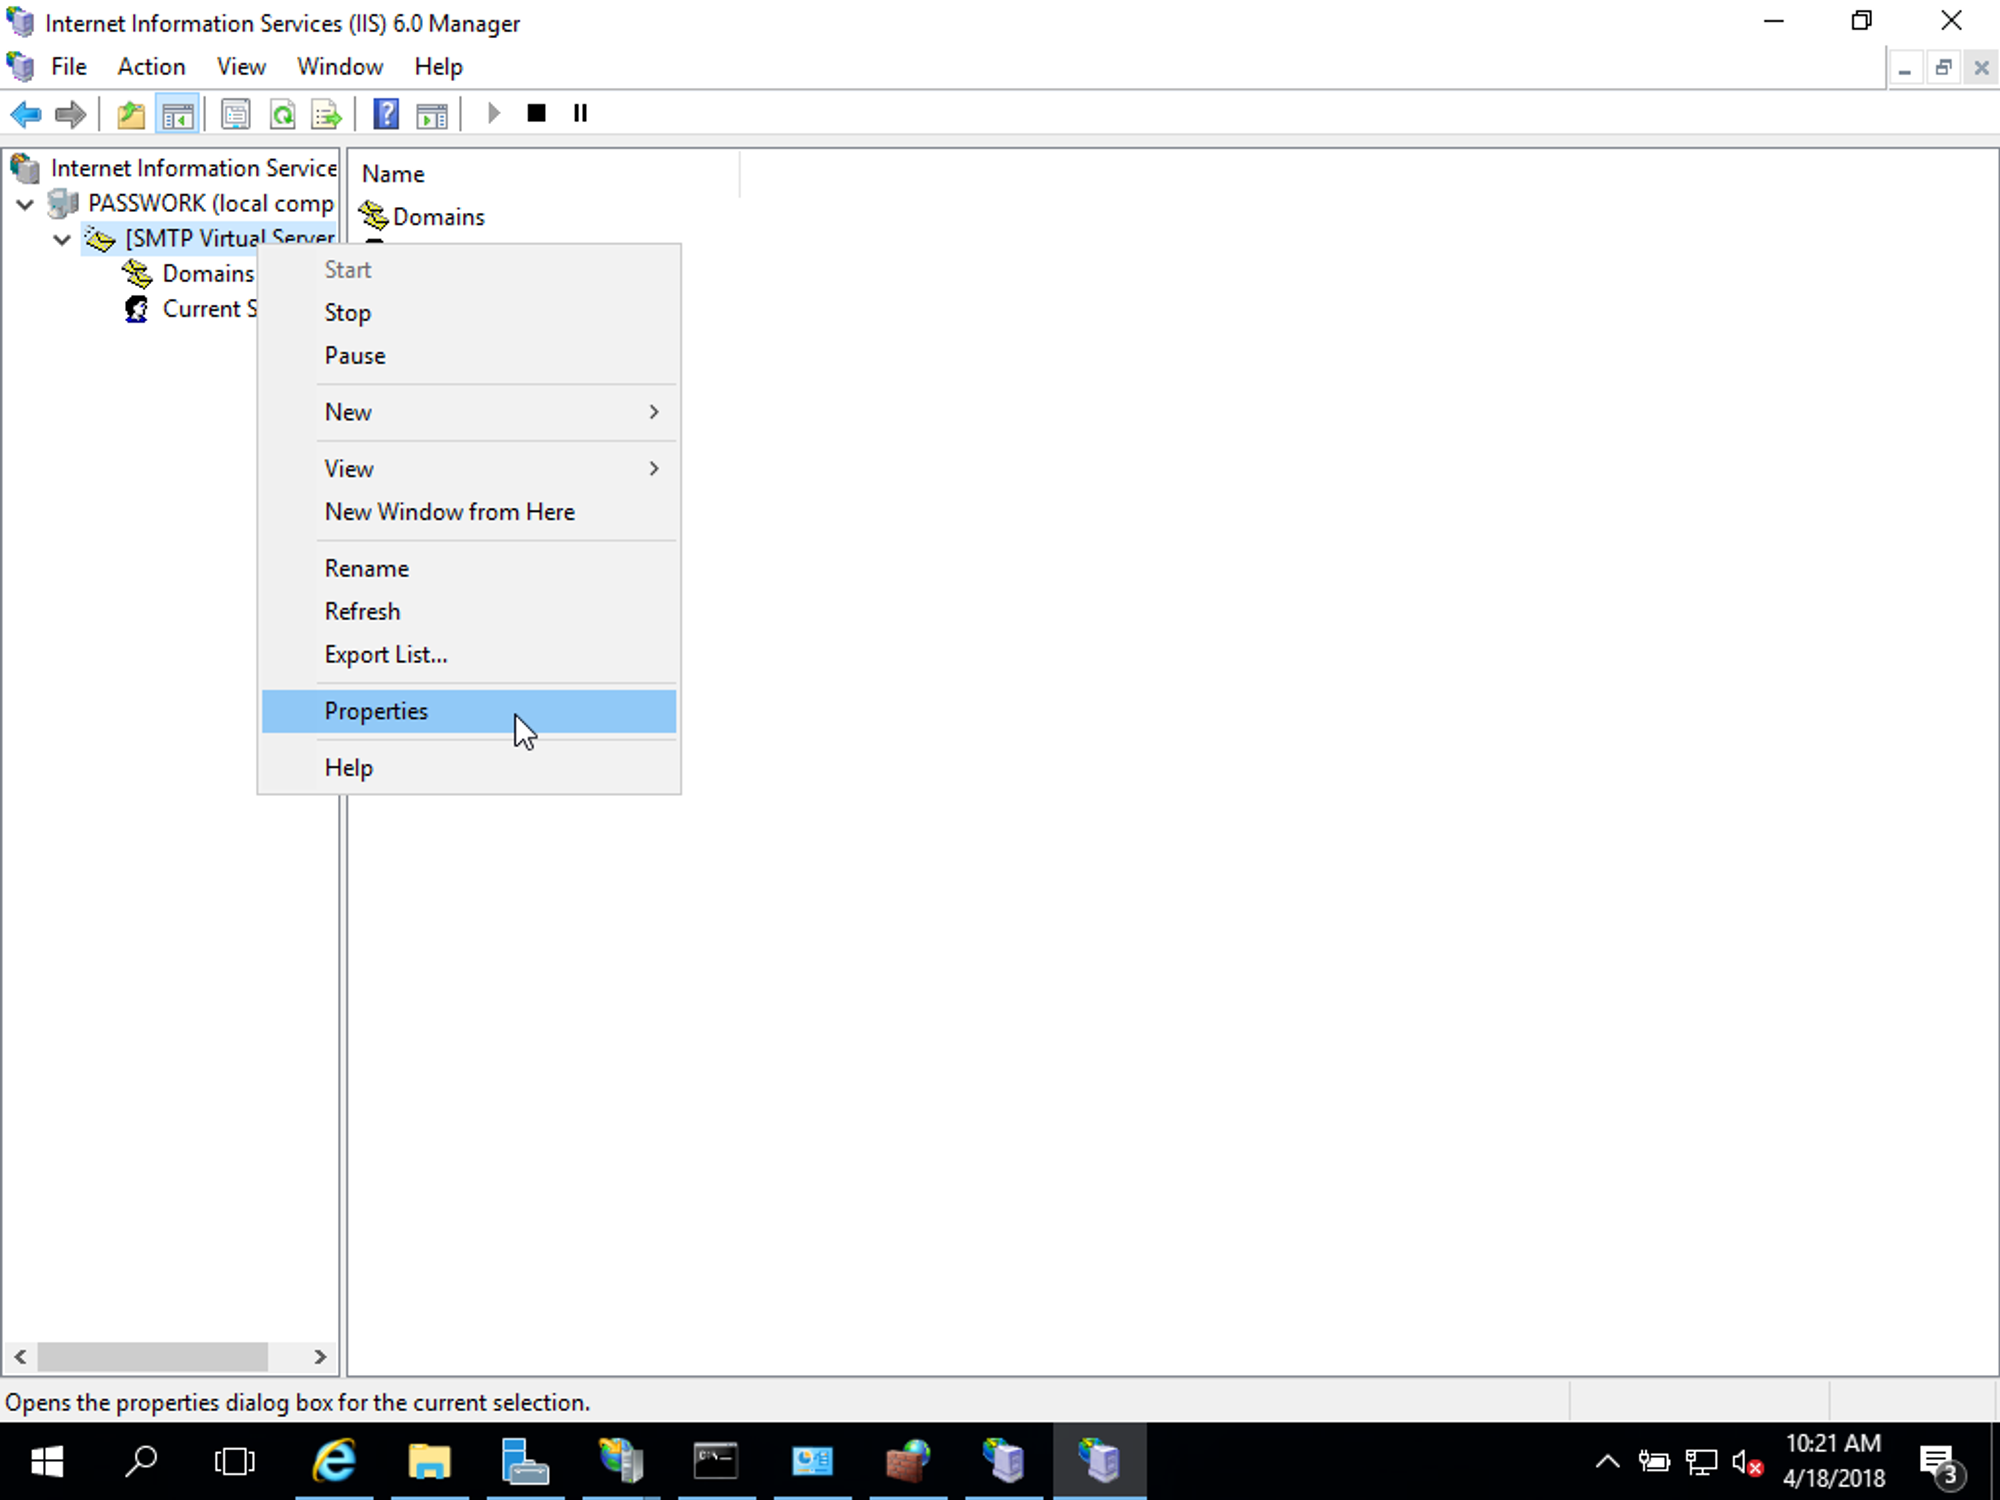Viewport: 2000px width, 1500px height.
Task: Open Properties using the toolbar properties icon
Action: pyautogui.click(x=236, y=113)
